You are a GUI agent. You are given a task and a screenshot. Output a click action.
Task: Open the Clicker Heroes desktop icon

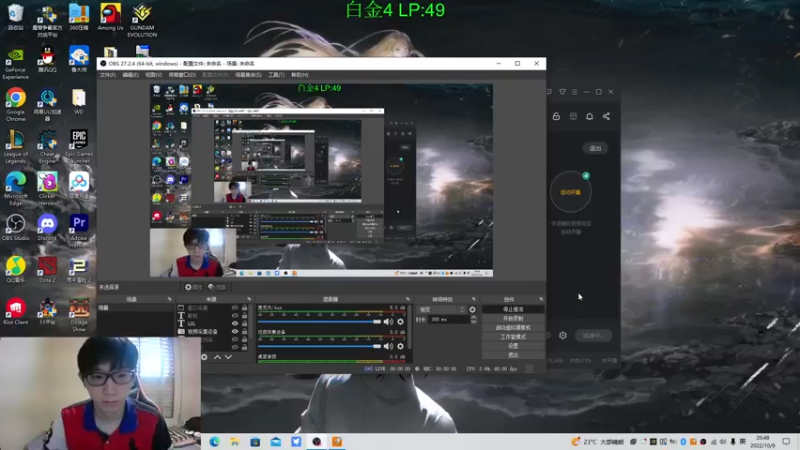pyautogui.click(x=47, y=188)
